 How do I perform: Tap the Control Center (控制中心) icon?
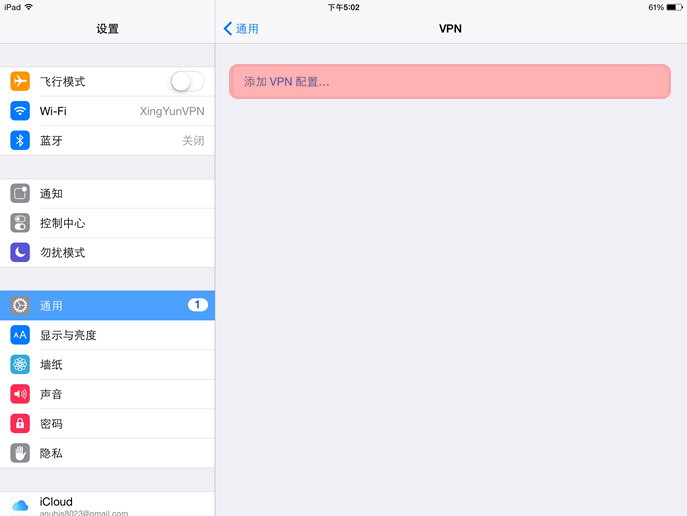[x=20, y=223]
